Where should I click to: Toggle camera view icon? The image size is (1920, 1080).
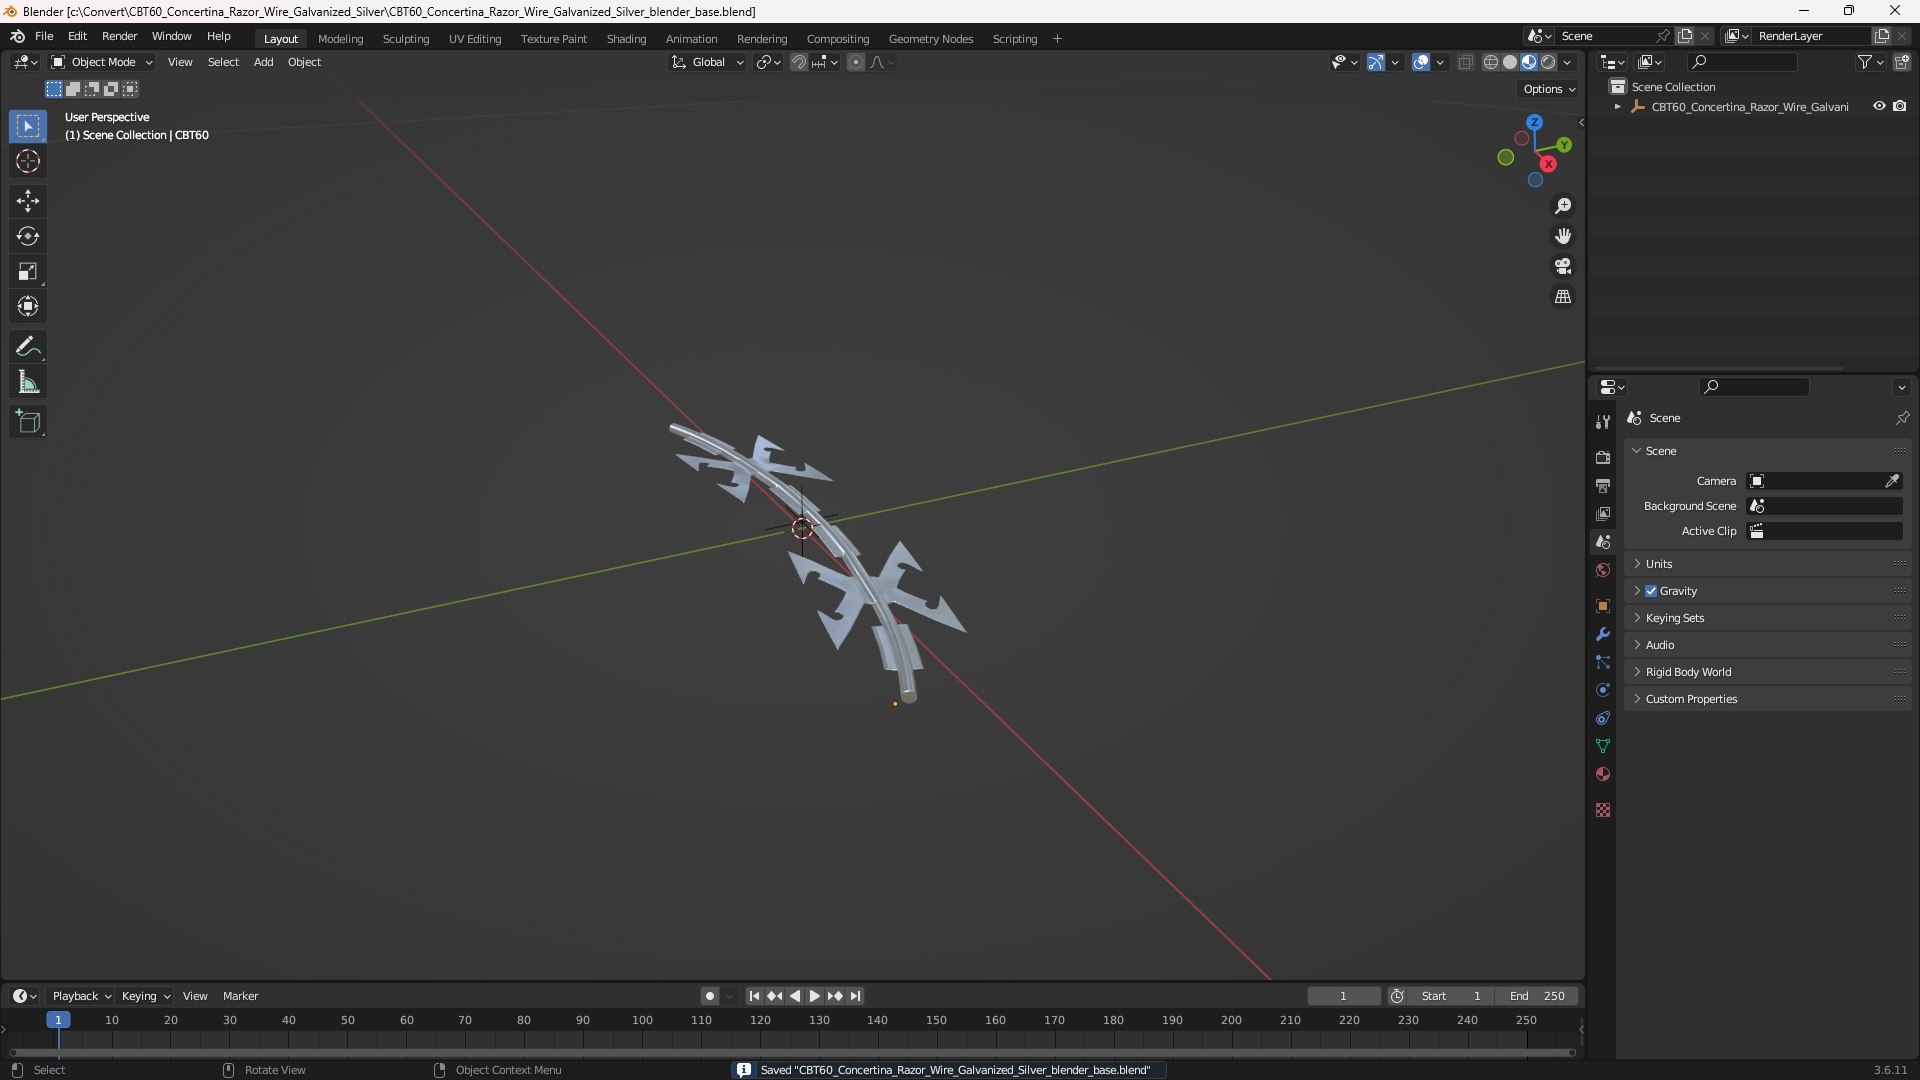click(1563, 266)
